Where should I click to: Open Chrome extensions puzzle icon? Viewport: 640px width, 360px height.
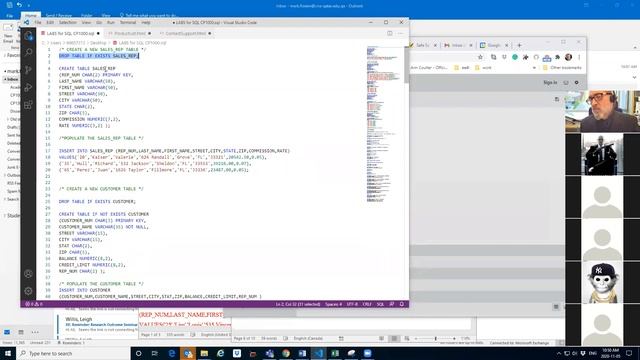point(558,57)
